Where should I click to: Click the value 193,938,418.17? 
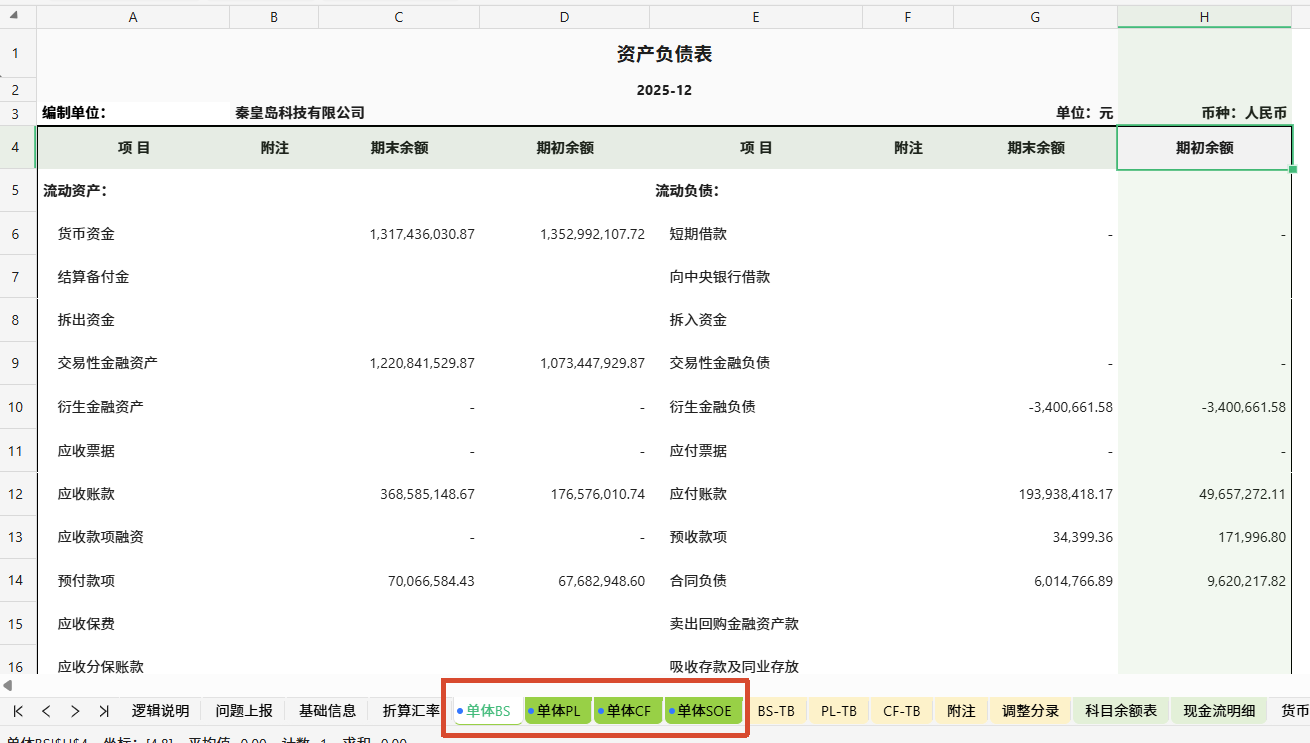(x=1064, y=494)
